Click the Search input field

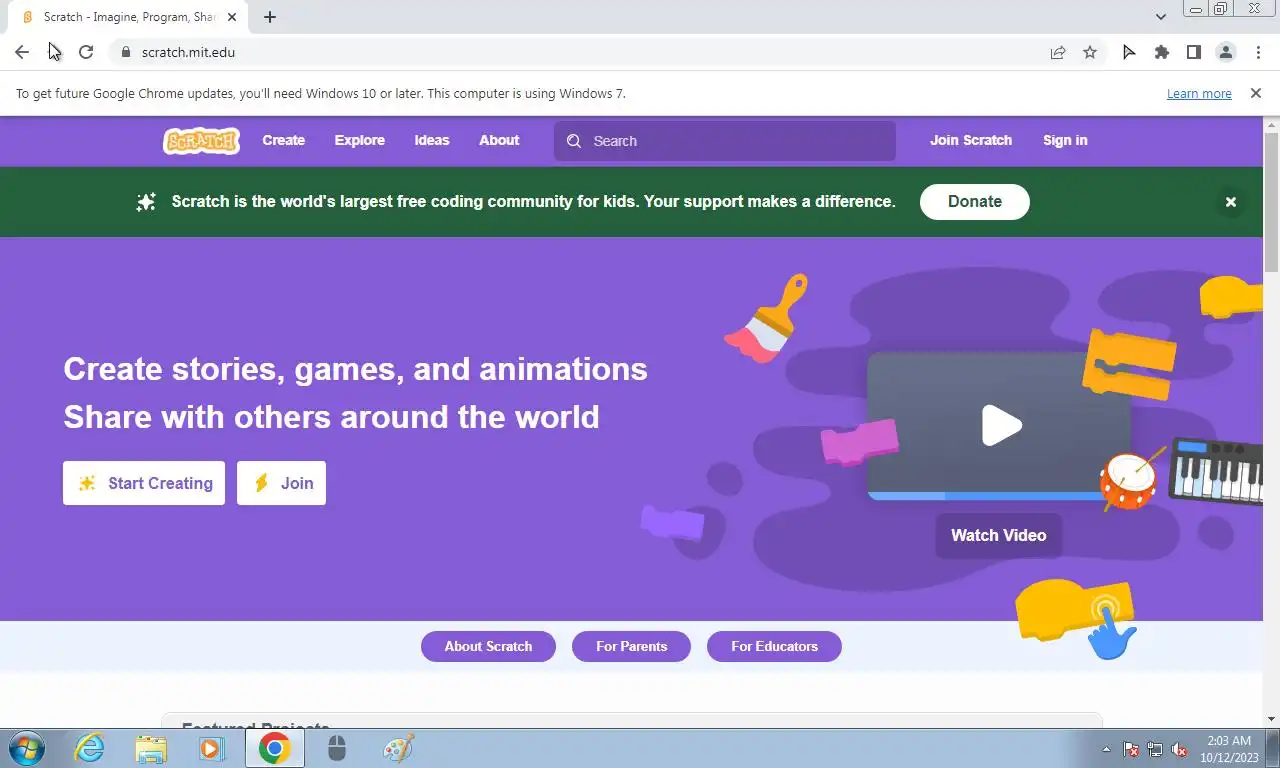(725, 141)
